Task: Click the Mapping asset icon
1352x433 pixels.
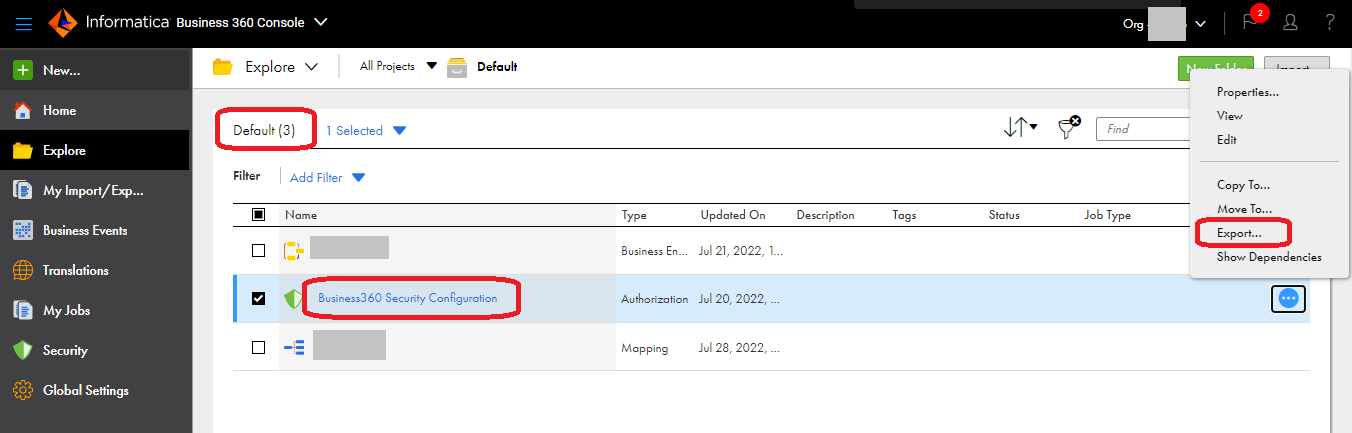Action: 293,347
